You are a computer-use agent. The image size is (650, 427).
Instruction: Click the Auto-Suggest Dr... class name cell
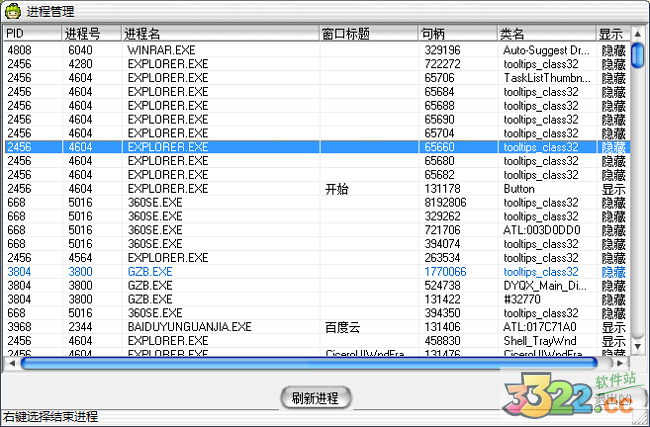pos(546,50)
